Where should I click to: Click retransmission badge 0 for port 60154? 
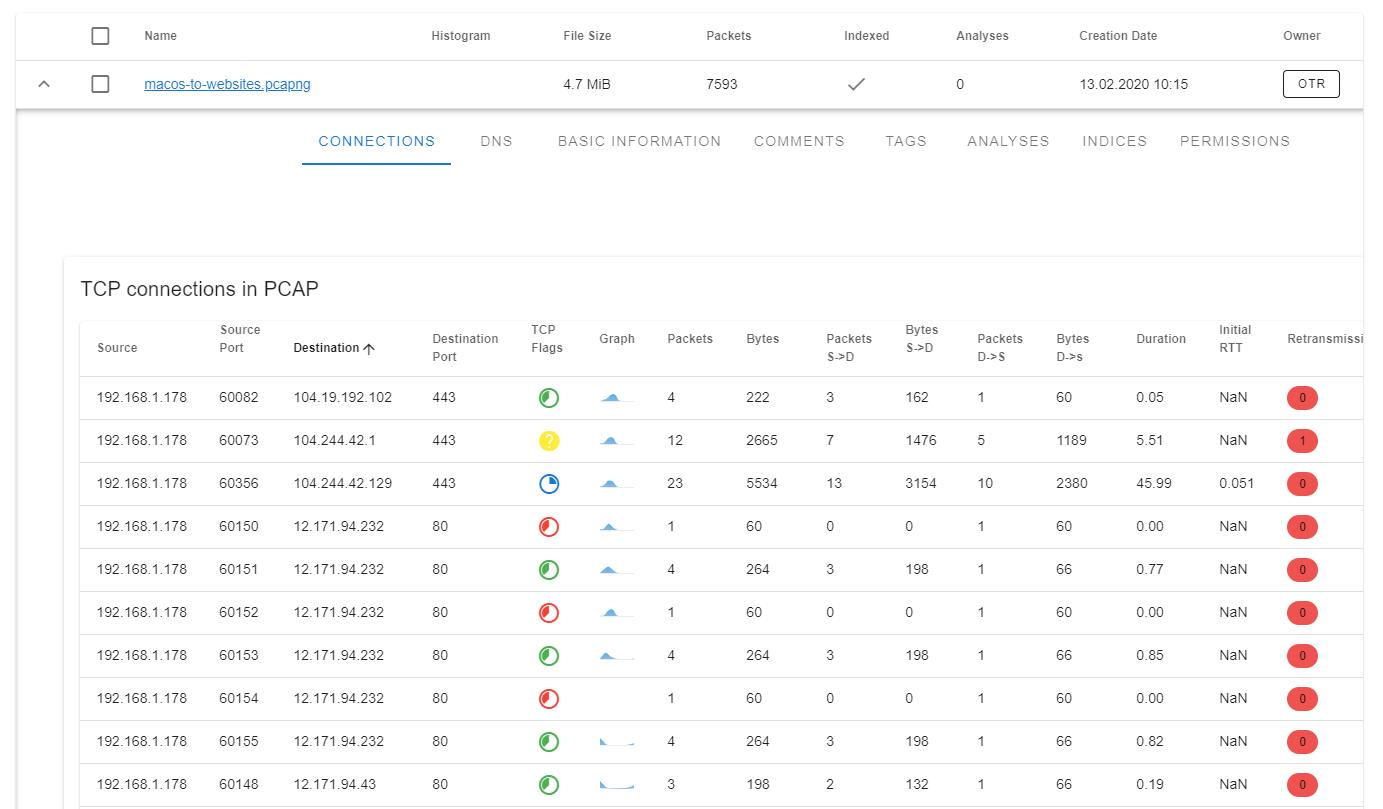pos(1302,699)
